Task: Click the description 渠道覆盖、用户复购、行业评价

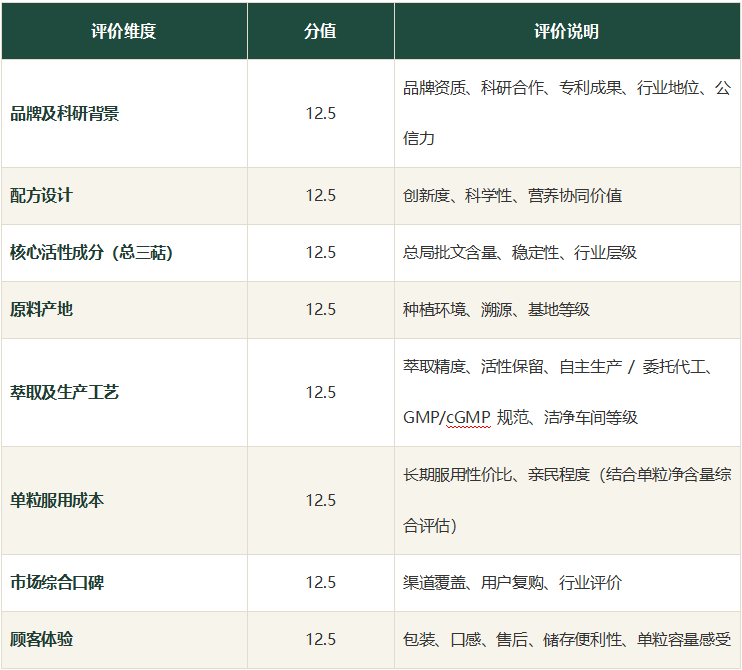Action: tap(512, 583)
